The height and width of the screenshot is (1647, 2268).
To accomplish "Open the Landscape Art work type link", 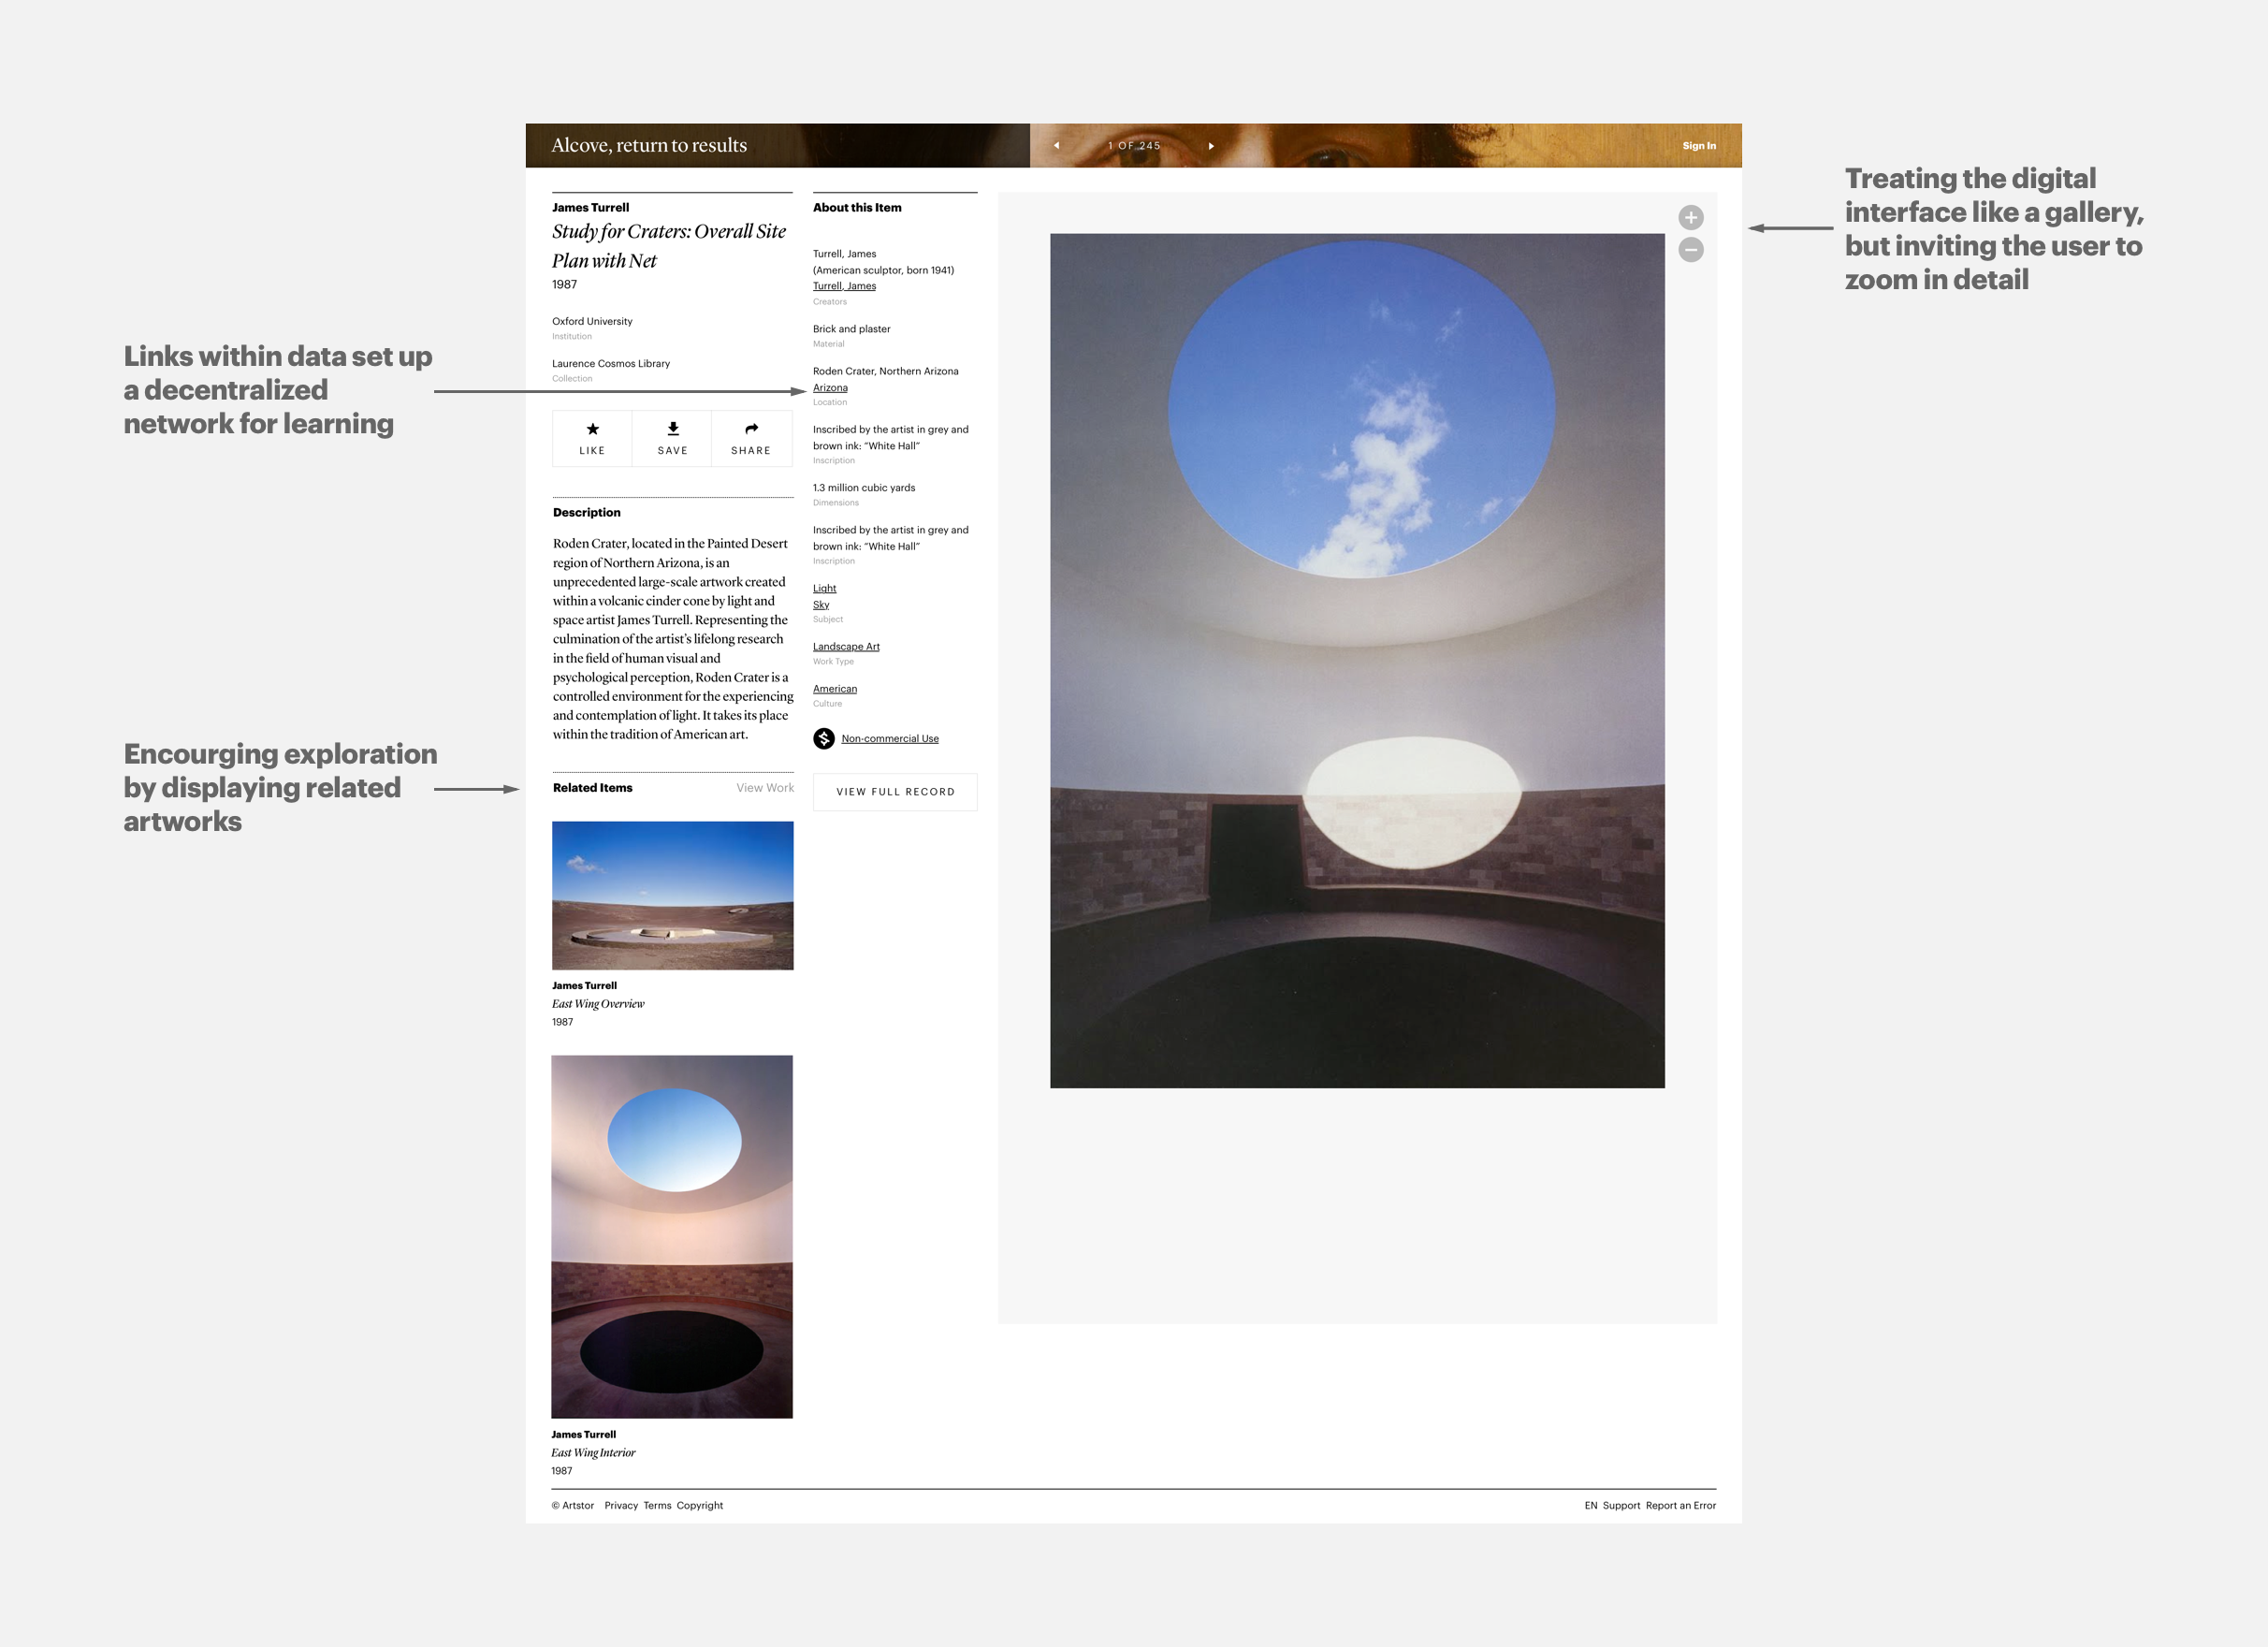I will click(x=846, y=646).
